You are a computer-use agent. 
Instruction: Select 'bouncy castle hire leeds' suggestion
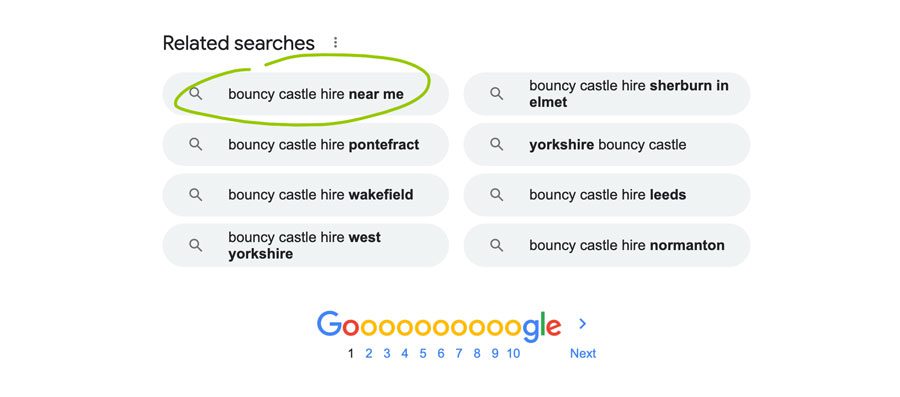click(607, 194)
